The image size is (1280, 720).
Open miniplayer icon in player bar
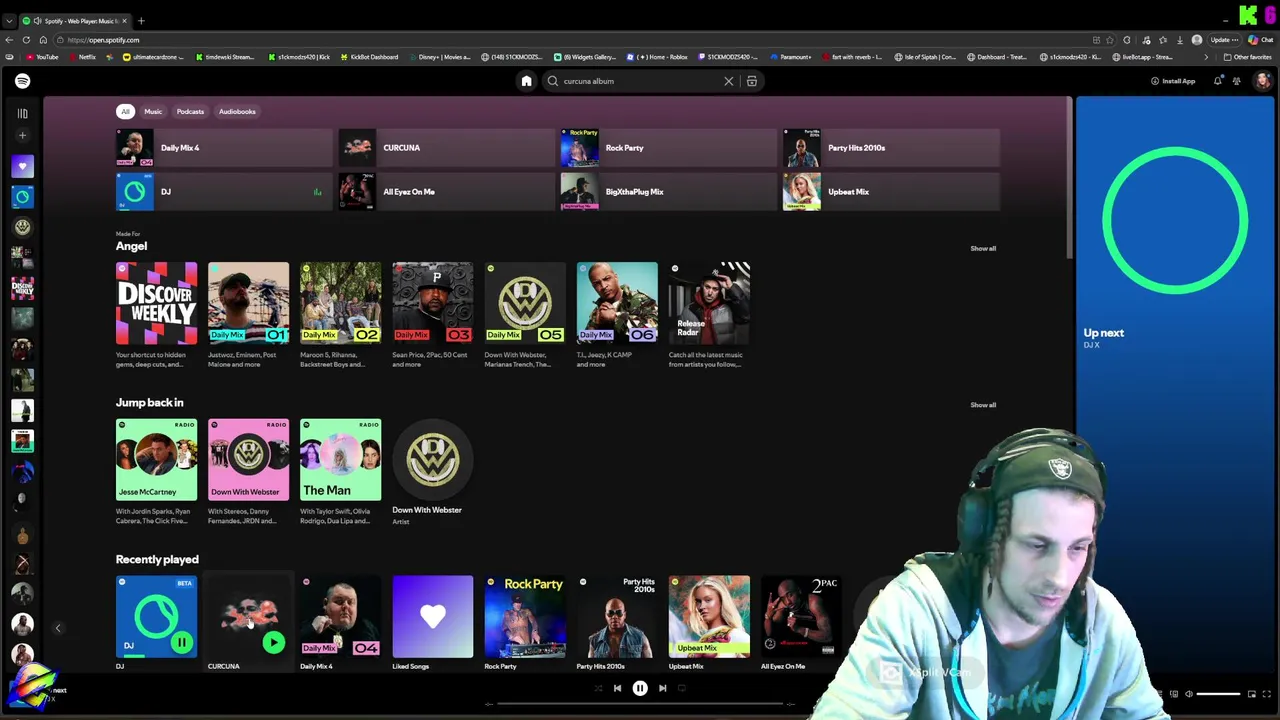tap(1251, 694)
